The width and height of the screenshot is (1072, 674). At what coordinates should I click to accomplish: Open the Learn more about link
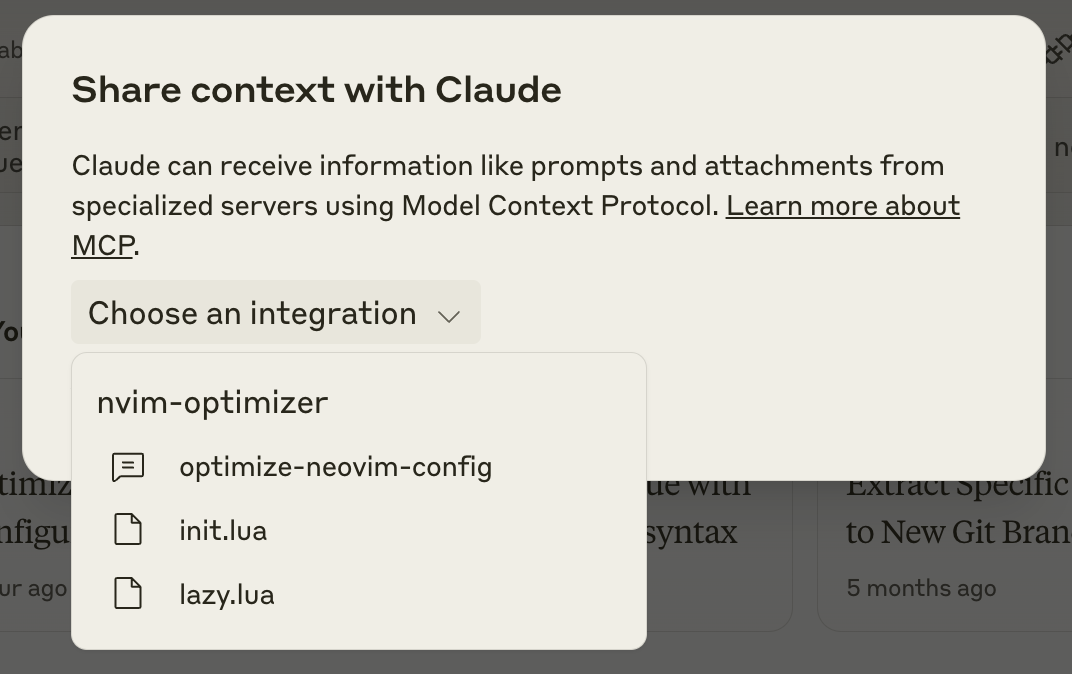tap(843, 205)
